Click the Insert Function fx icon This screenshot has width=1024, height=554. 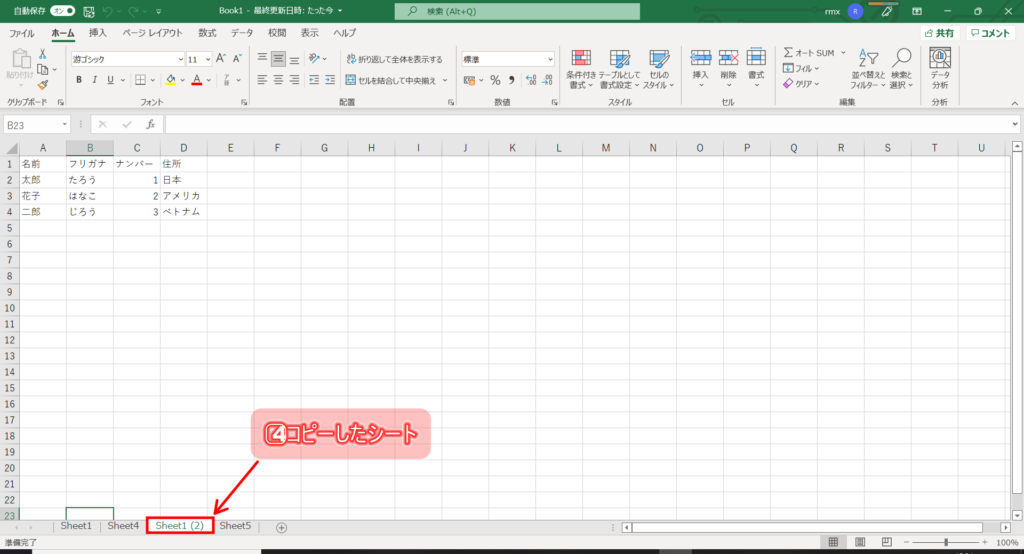click(150, 124)
